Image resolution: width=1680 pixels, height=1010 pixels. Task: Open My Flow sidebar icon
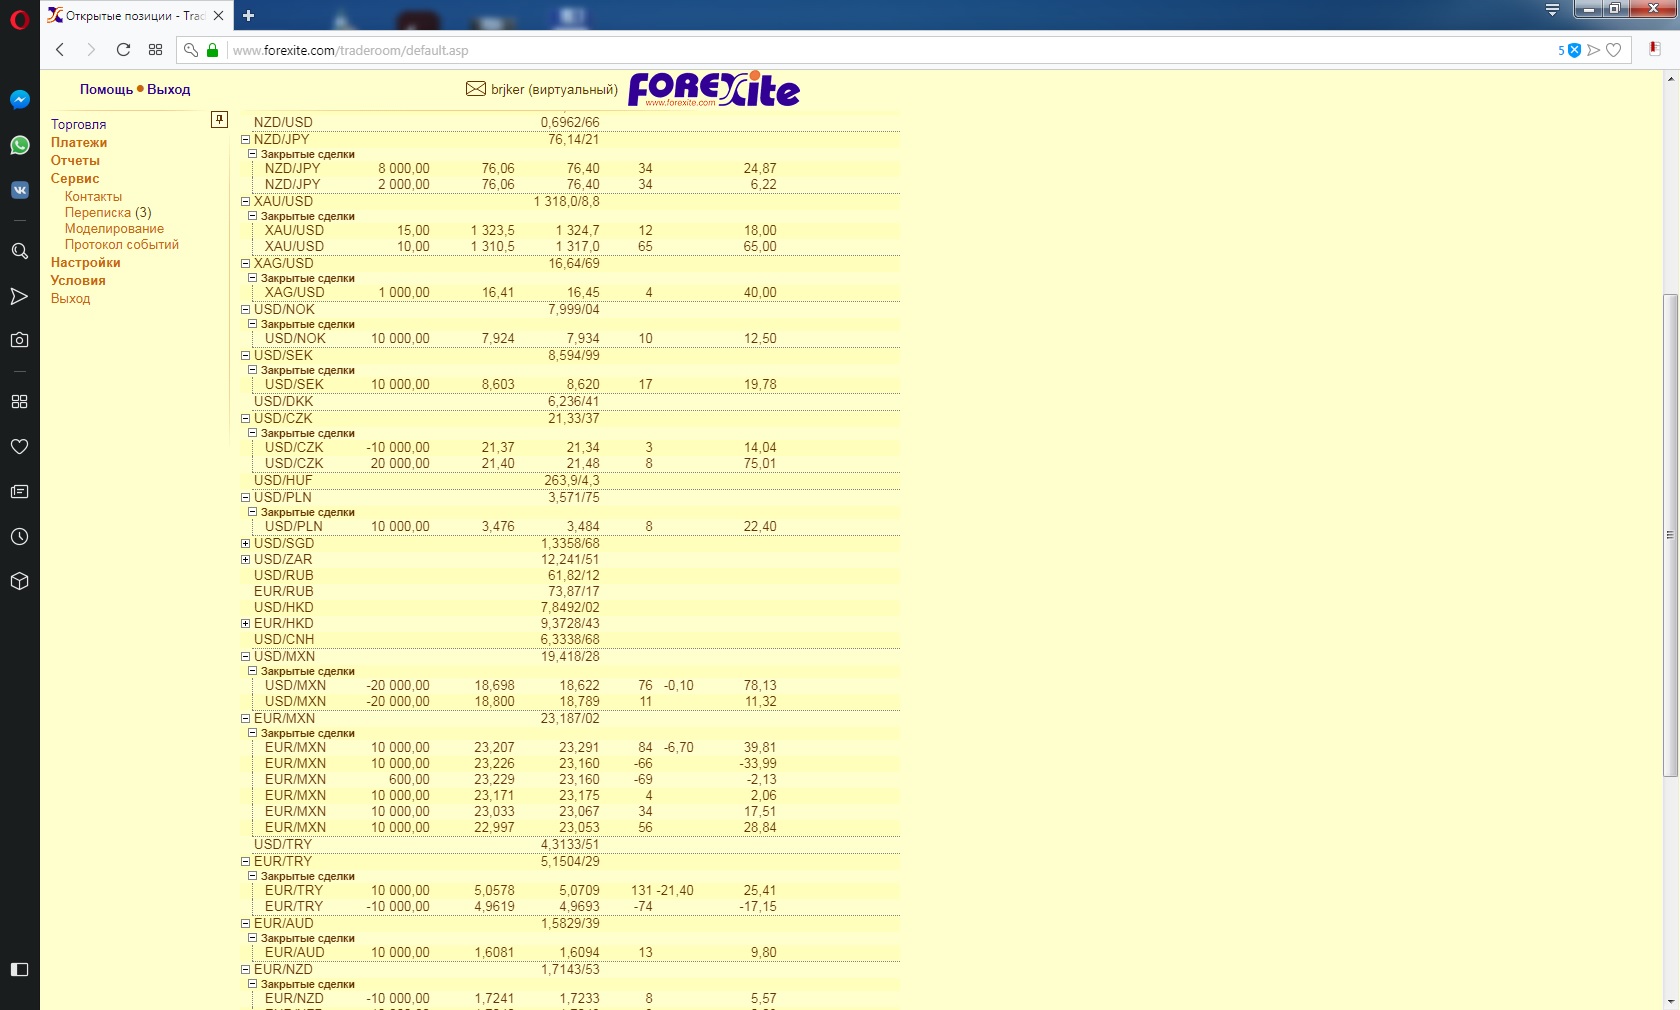coord(19,296)
